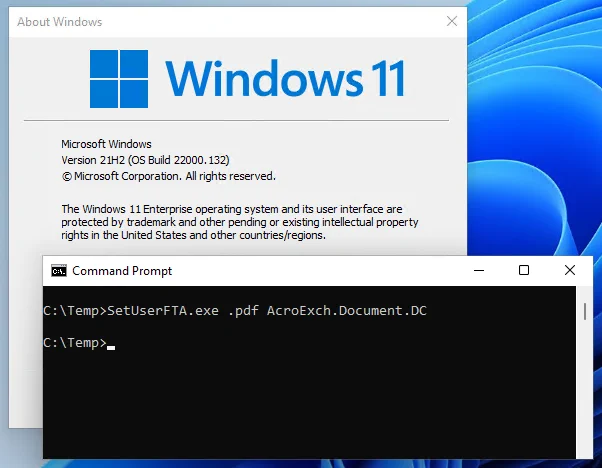The width and height of the screenshot is (602, 468).
Task: Click the Command Prompt window icon
Action: 59,271
